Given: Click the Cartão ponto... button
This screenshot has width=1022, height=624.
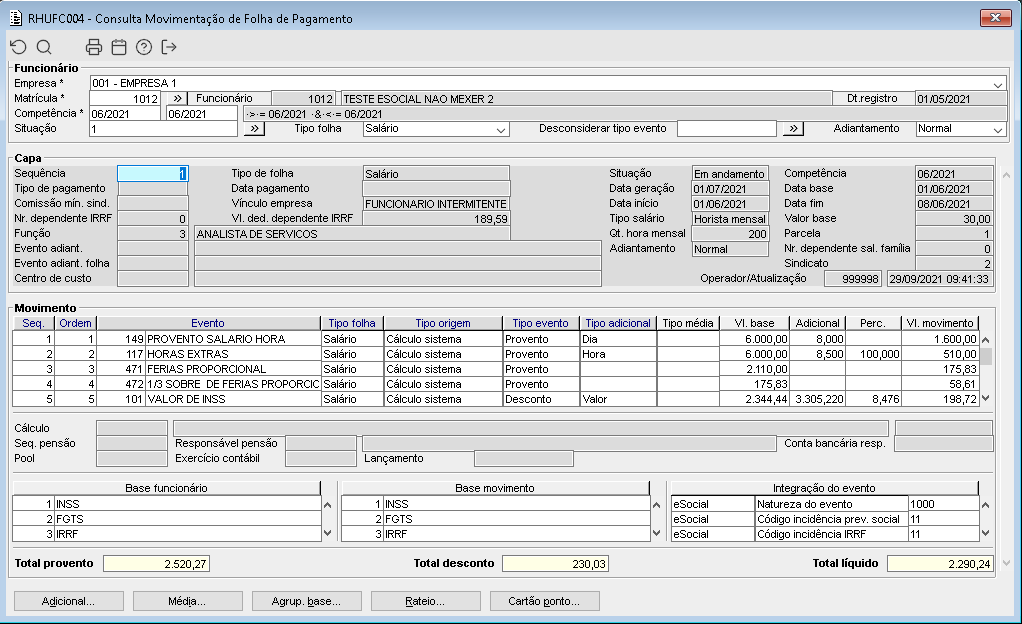Looking at the screenshot, I should tap(545, 601).
